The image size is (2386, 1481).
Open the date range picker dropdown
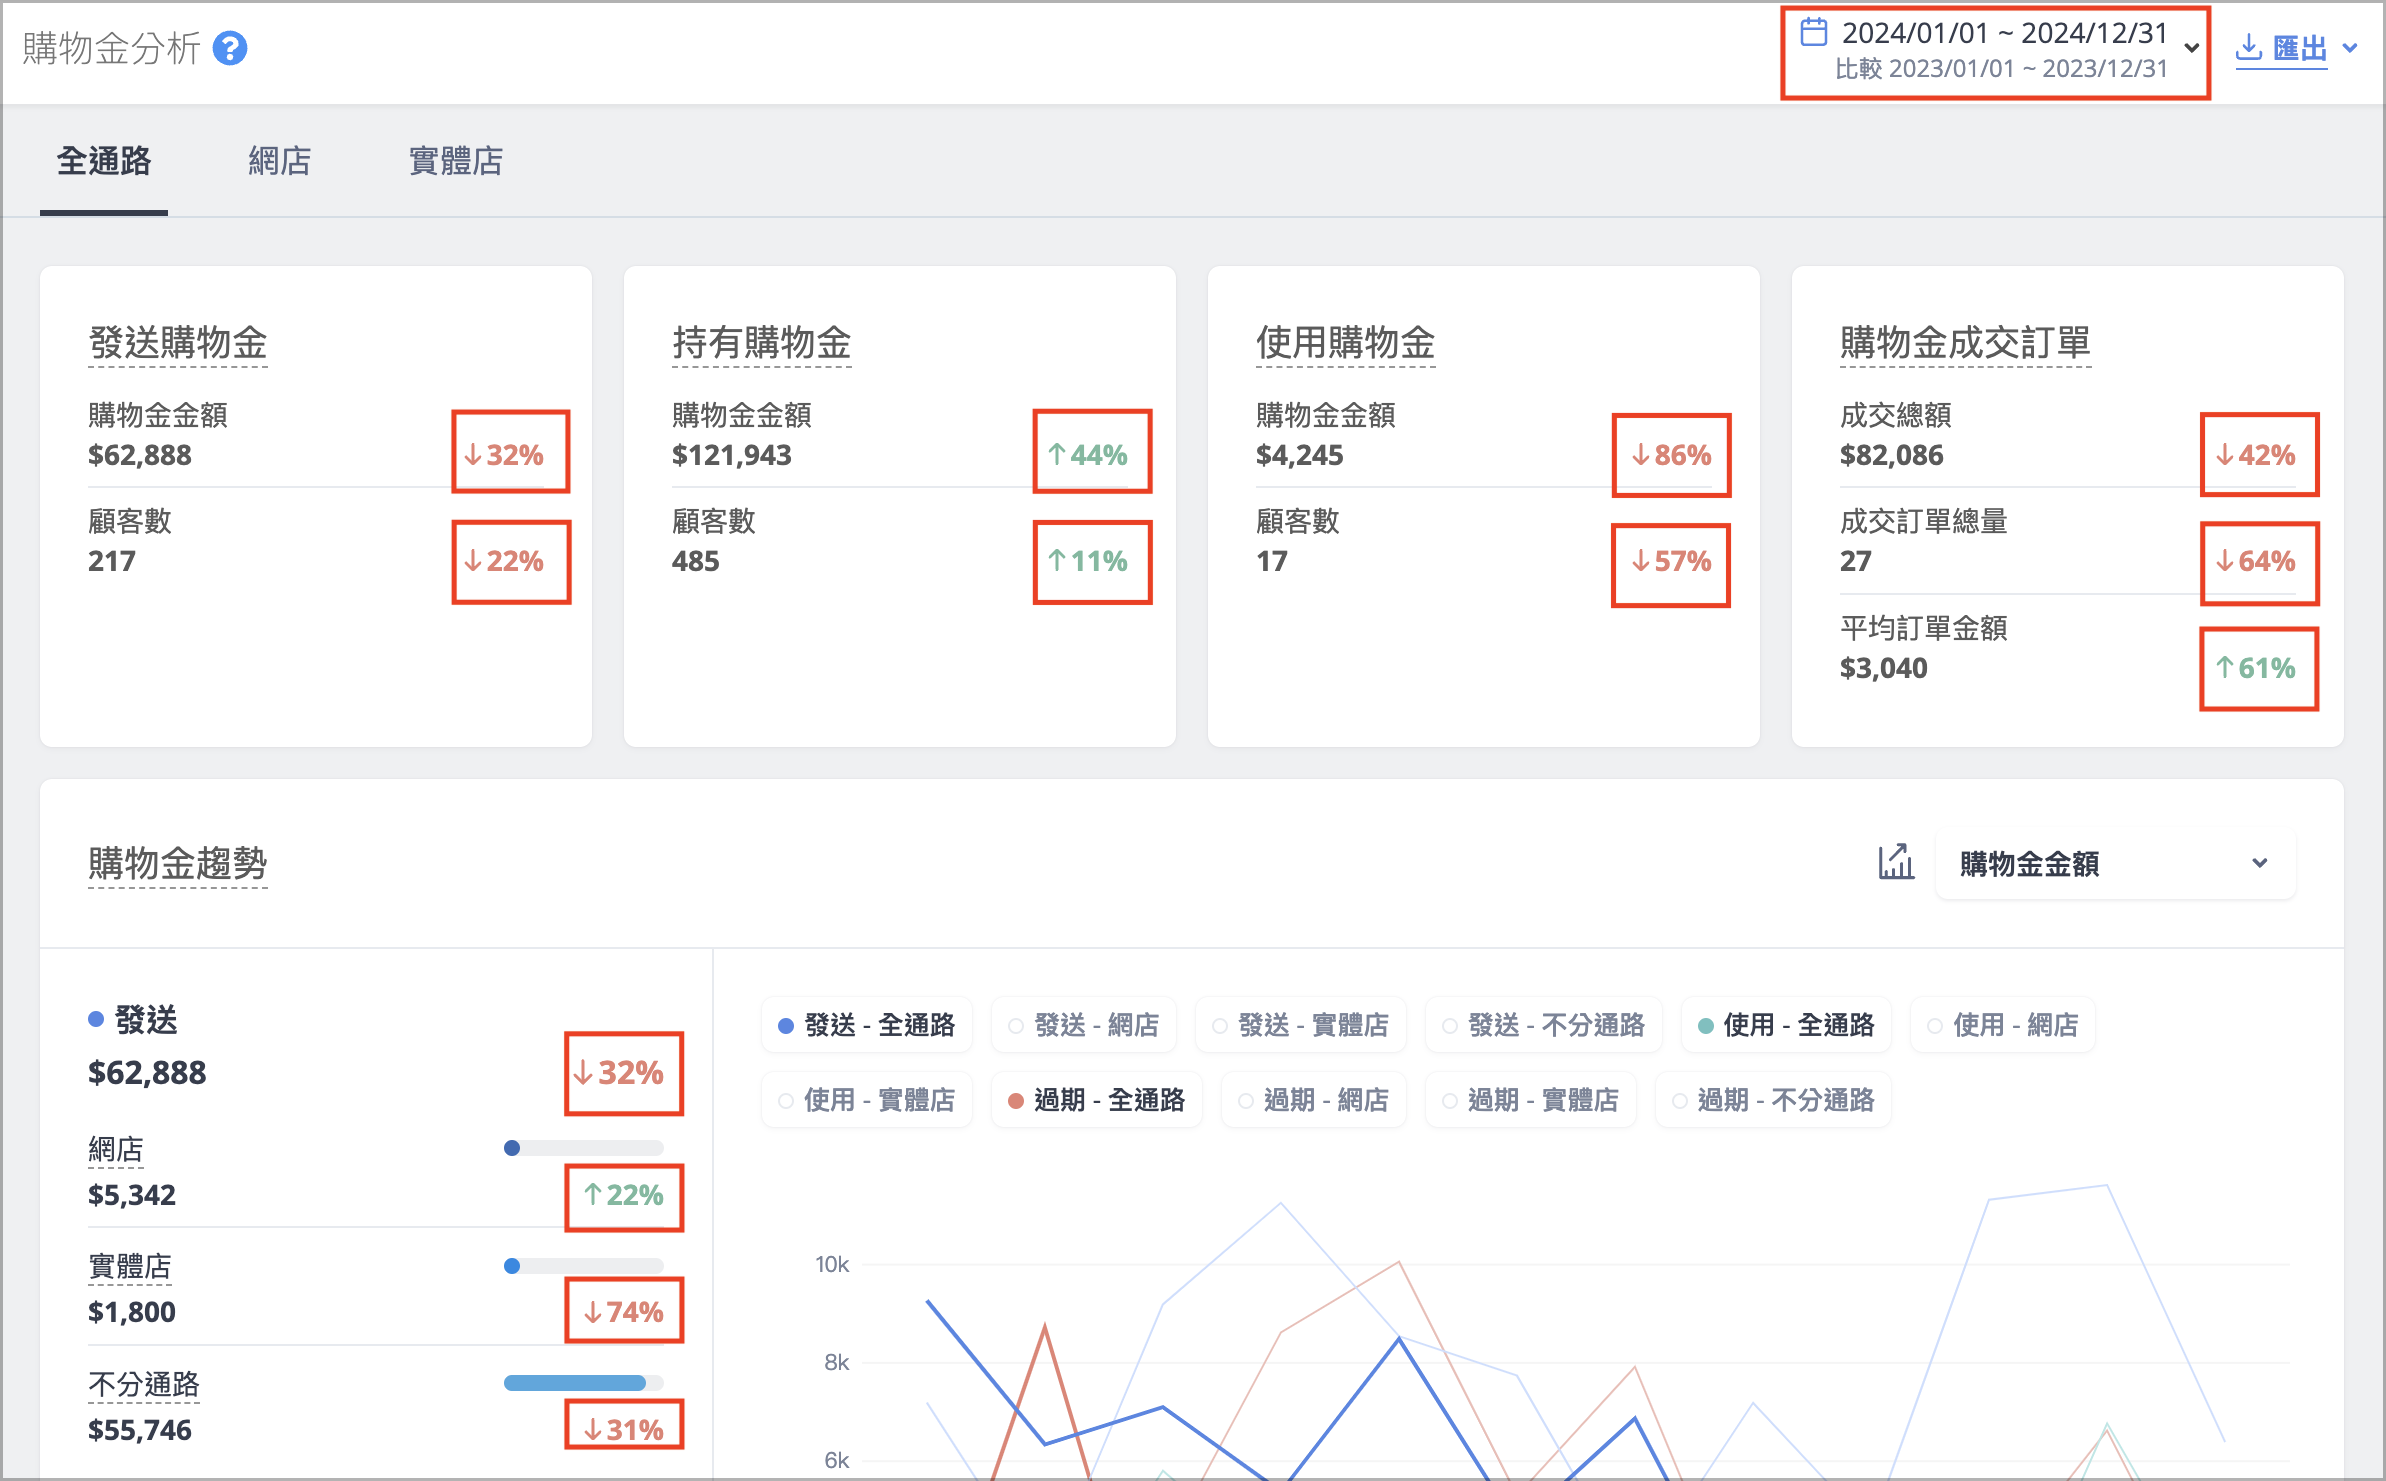[1996, 52]
